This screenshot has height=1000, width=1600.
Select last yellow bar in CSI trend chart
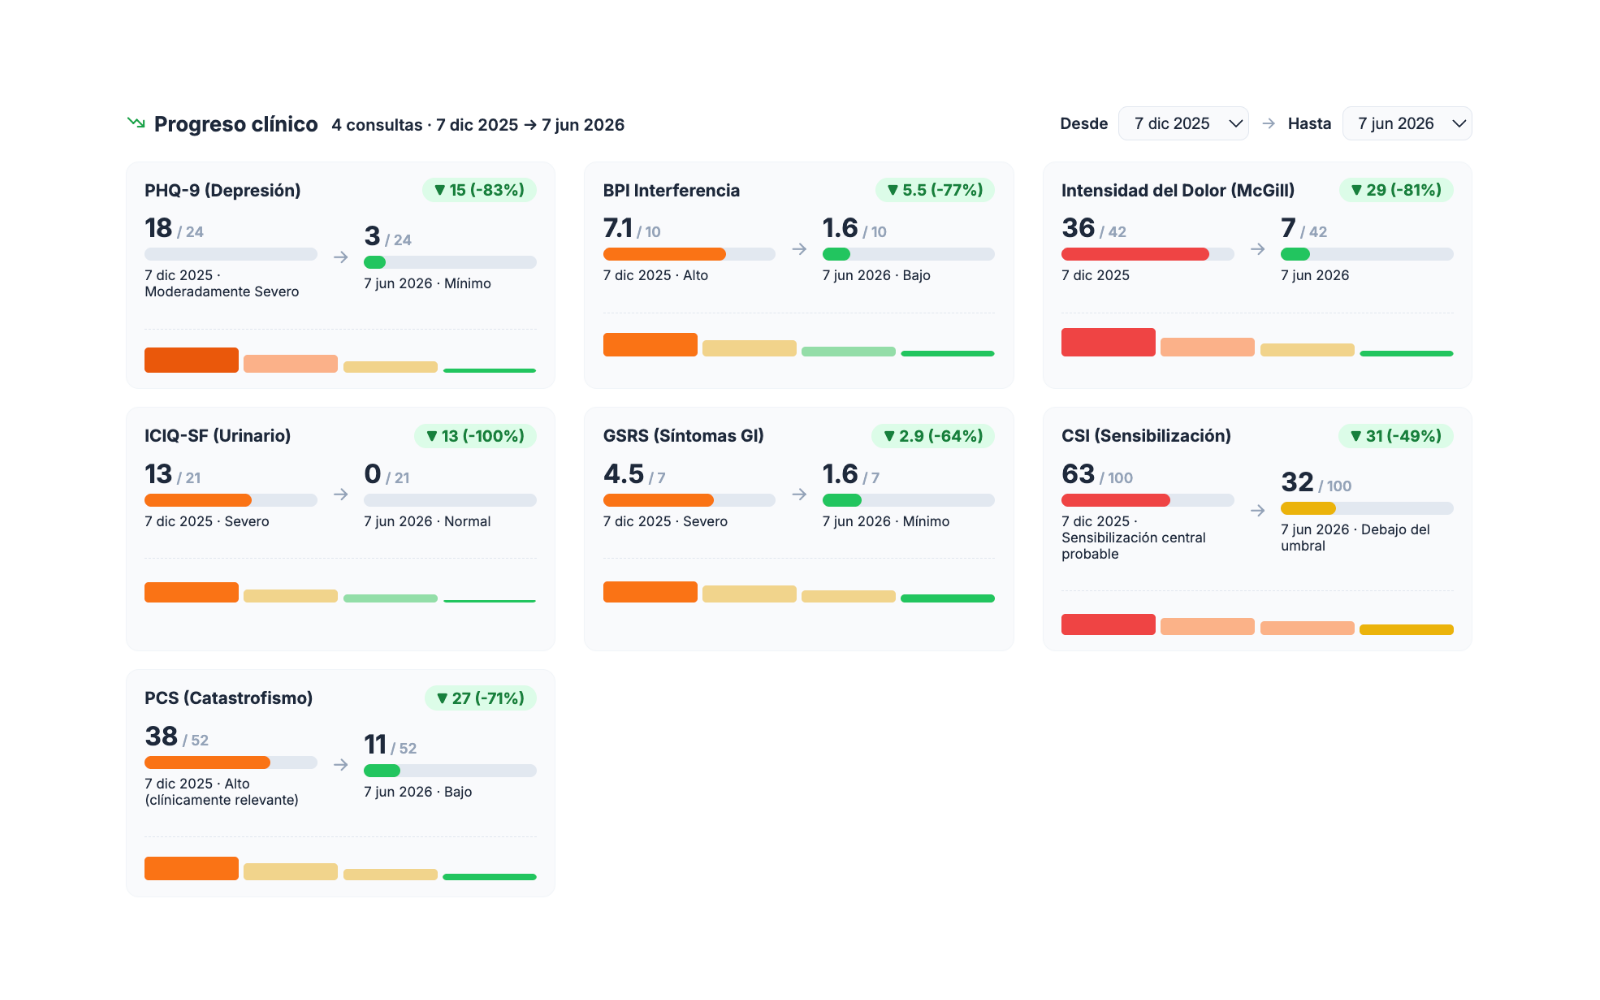coord(1407,630)
